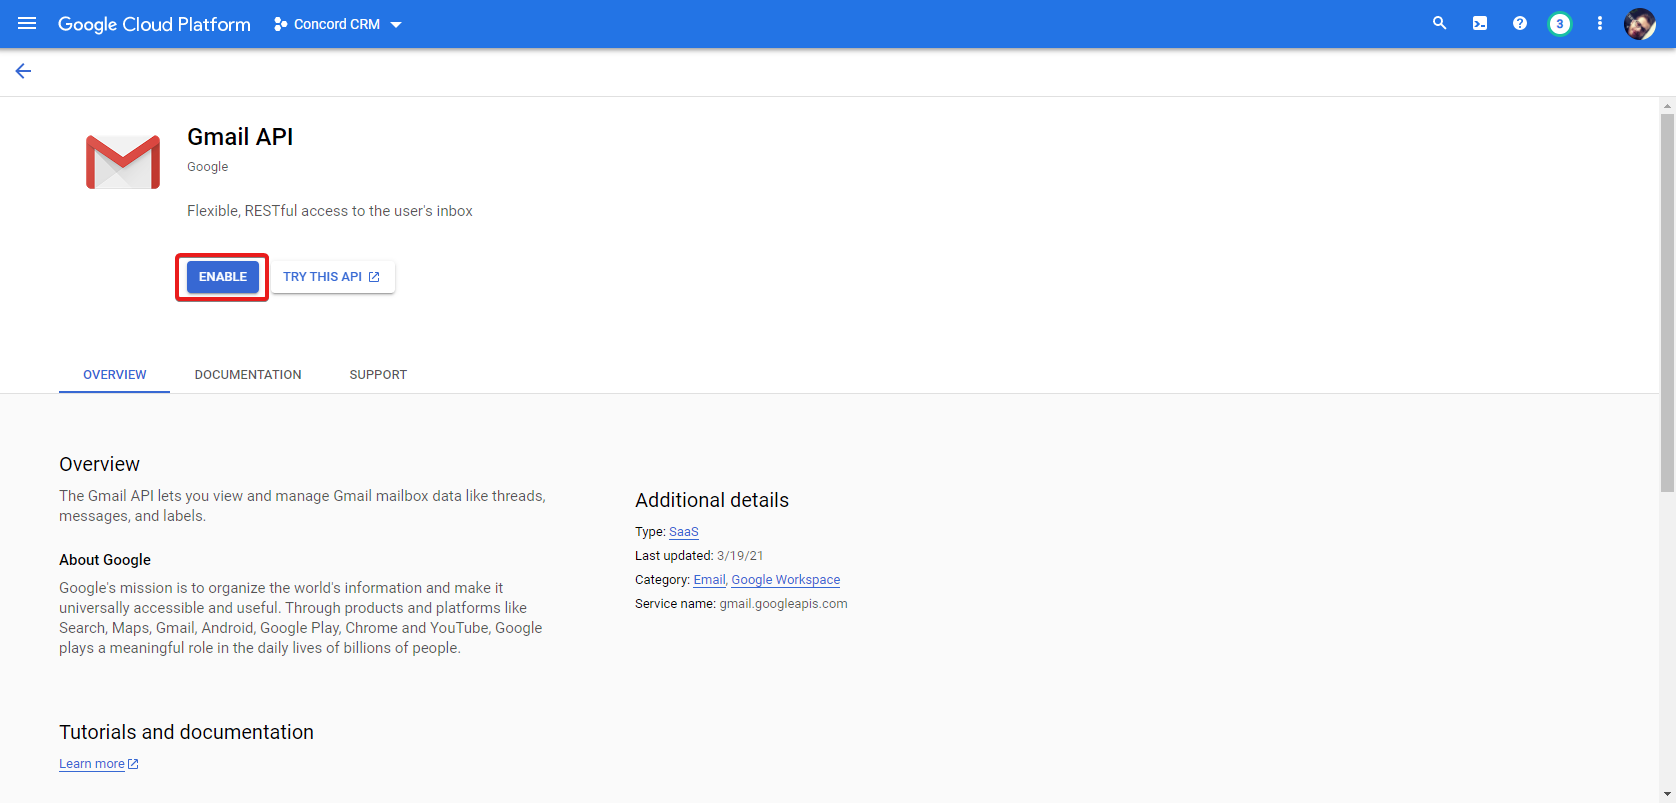Open the Email category link
This screenshot has height=803, width=1676.
tap(709, 580)
